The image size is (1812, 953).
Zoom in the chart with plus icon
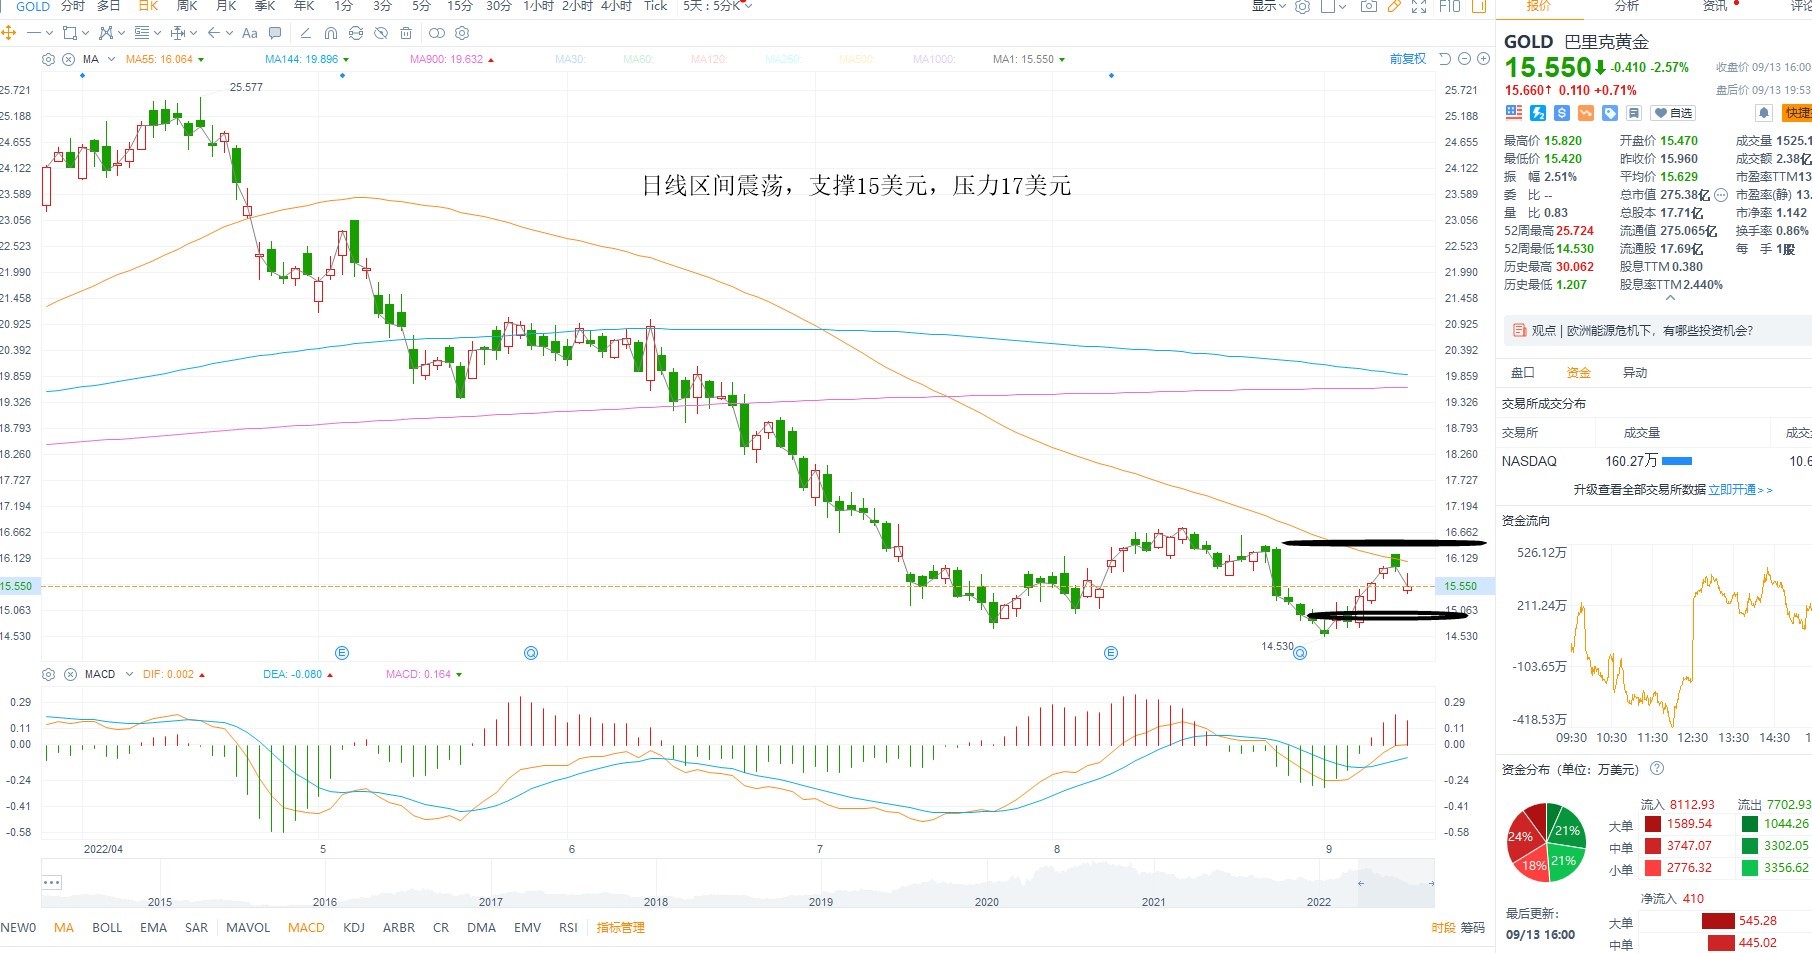point(1482,59)
